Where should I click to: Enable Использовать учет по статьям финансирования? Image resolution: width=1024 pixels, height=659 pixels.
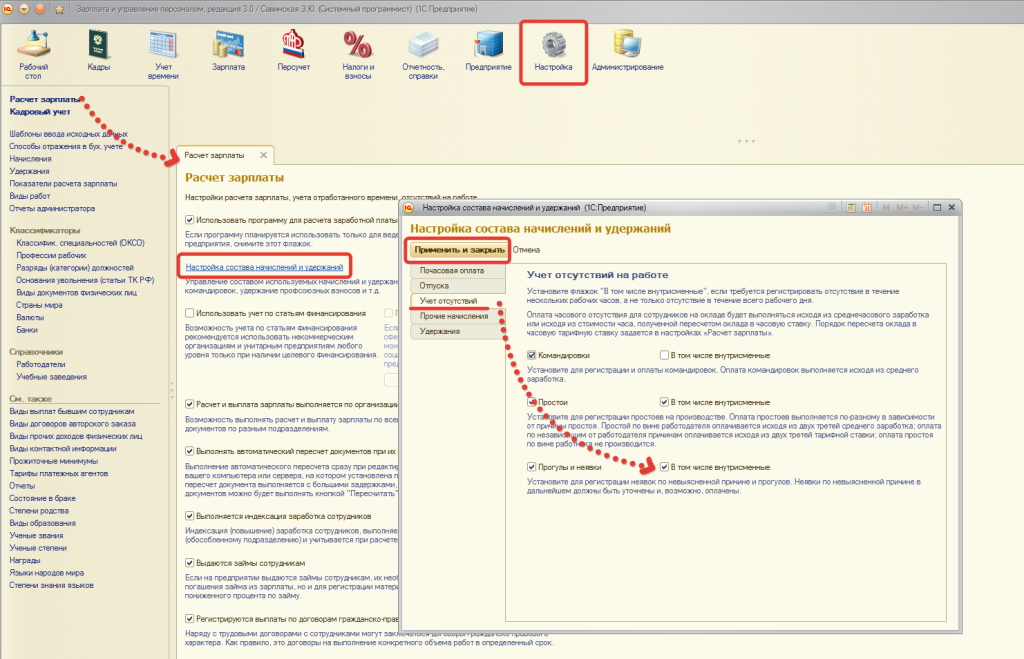[189, 313]
